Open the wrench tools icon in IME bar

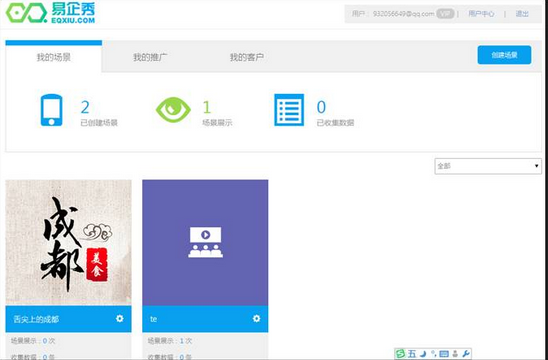point(466,354)
